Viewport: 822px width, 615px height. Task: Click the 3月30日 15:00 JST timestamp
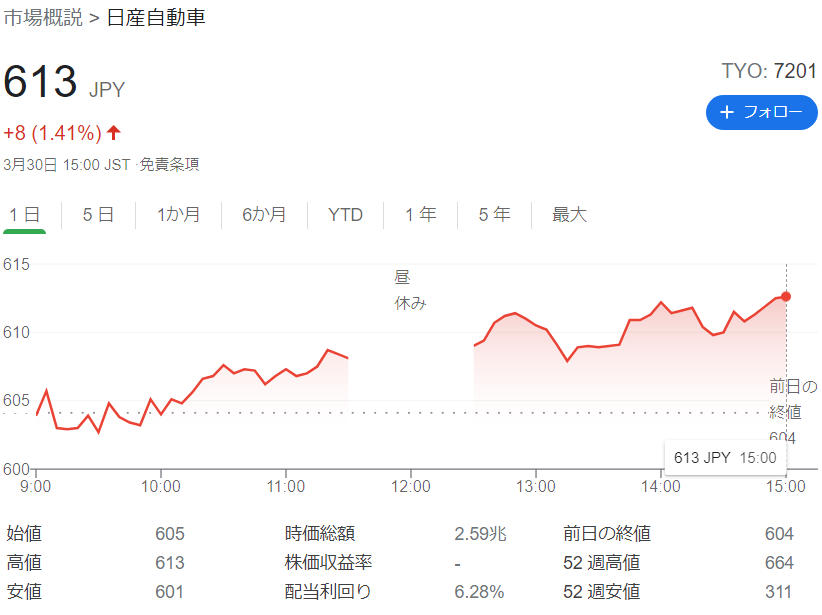[67, 165]
